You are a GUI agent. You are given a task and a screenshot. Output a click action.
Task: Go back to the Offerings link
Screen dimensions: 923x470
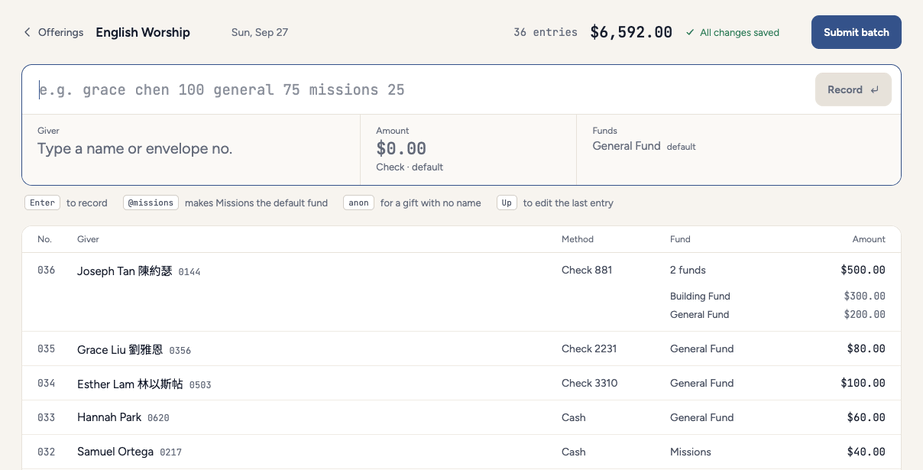[x=61, y=32]
